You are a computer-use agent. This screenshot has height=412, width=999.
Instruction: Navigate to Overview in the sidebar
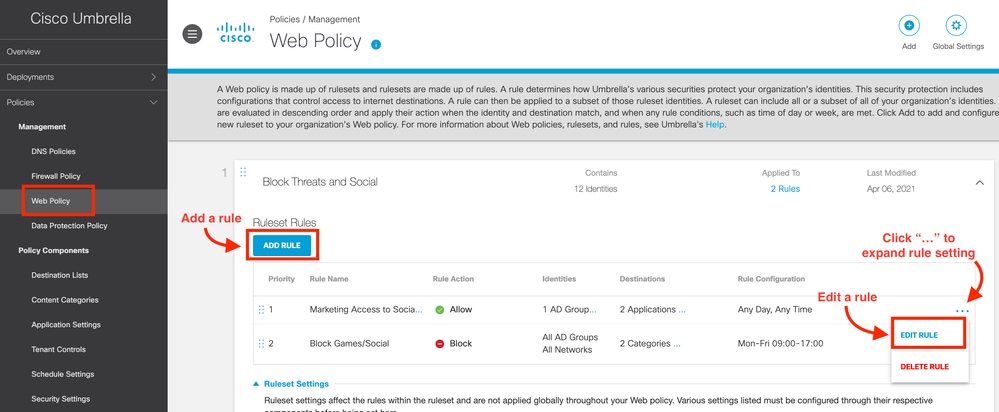coord(24,51)
